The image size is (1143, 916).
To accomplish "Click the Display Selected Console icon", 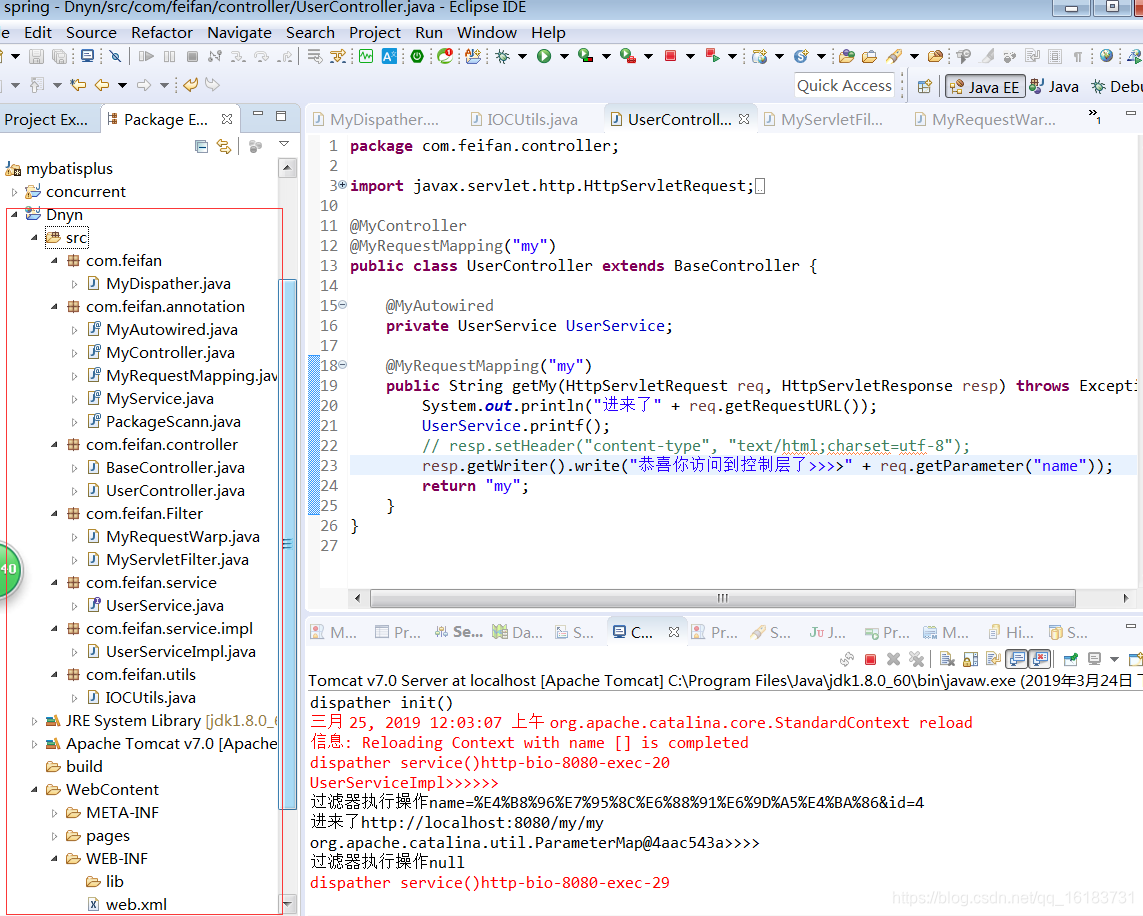I will click(x=1094, y=659).
